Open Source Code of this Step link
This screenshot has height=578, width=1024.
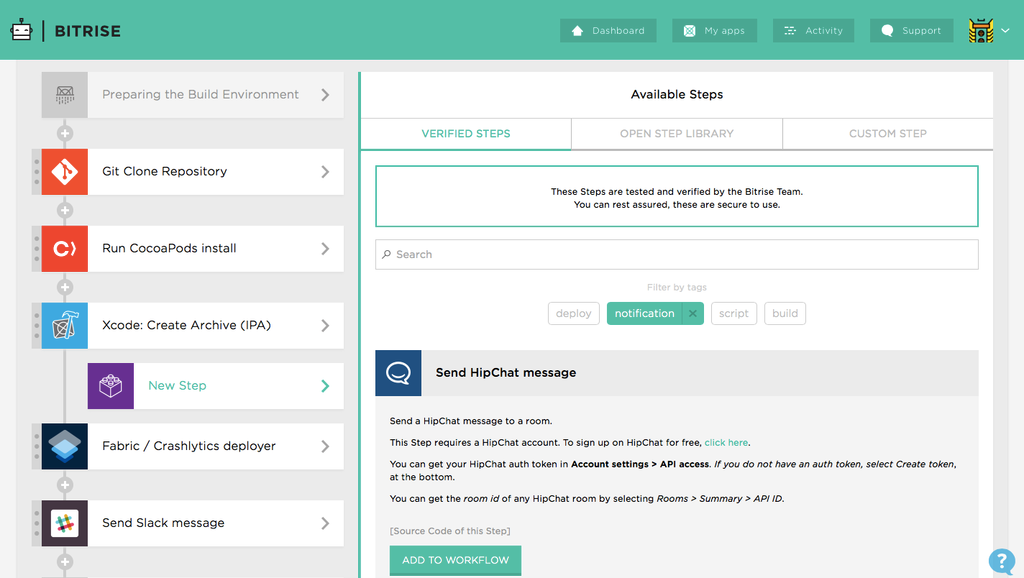(450, 531)
